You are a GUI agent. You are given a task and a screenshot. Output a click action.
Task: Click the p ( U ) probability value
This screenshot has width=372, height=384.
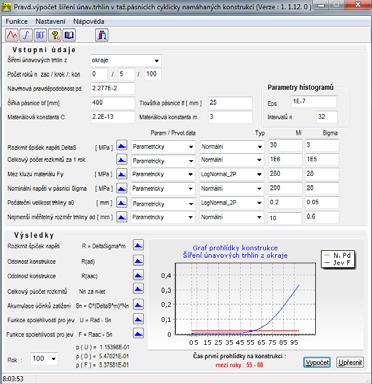(x=102, y=347)
